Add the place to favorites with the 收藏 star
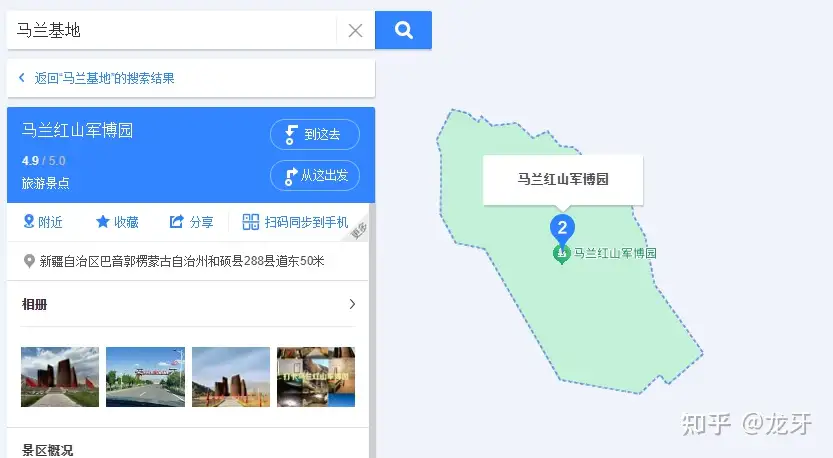 pos(117,222)
